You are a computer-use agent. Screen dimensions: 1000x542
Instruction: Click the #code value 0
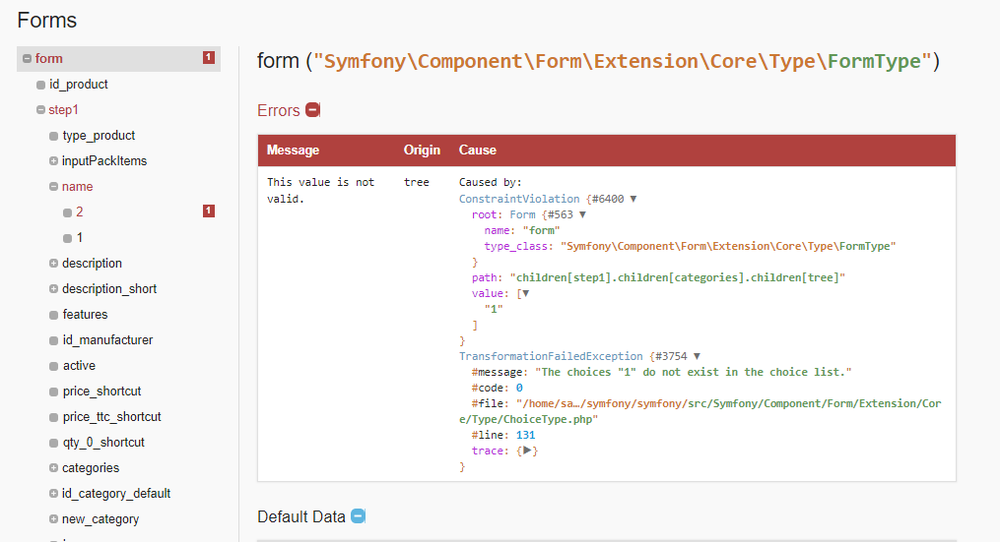click(x=519, y=388)
